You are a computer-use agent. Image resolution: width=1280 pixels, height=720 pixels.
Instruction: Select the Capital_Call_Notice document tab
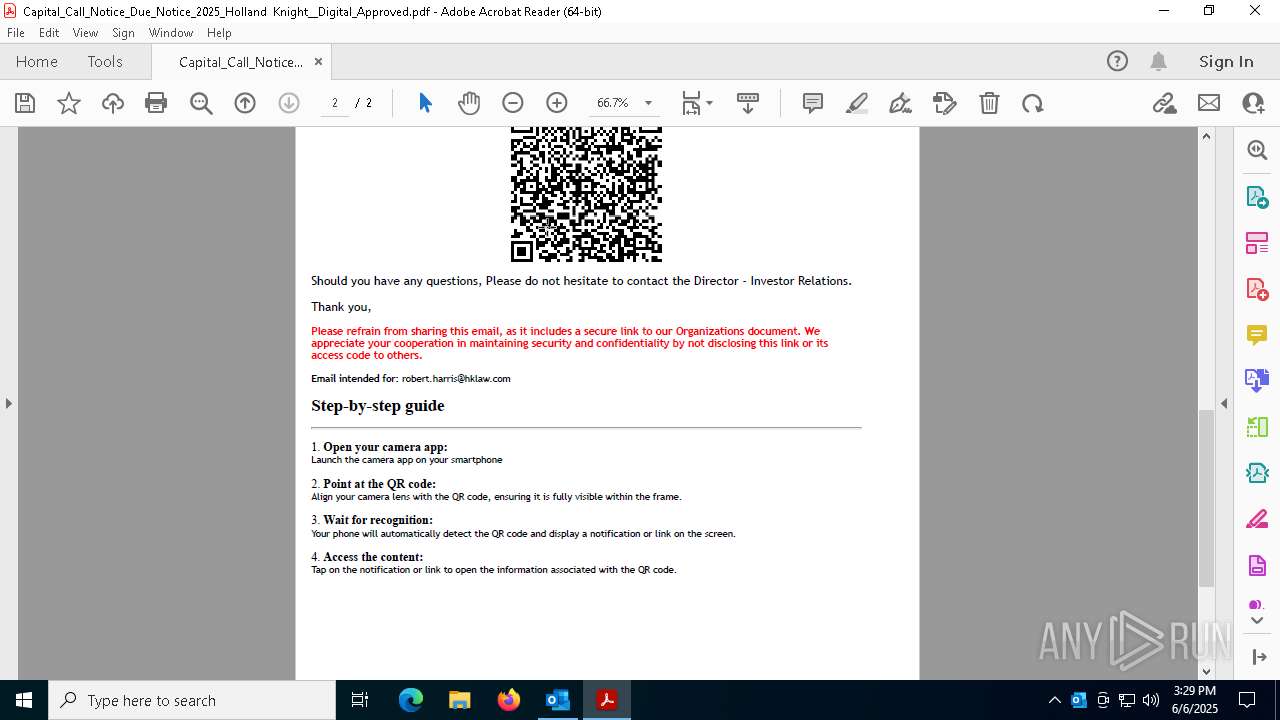240,61
